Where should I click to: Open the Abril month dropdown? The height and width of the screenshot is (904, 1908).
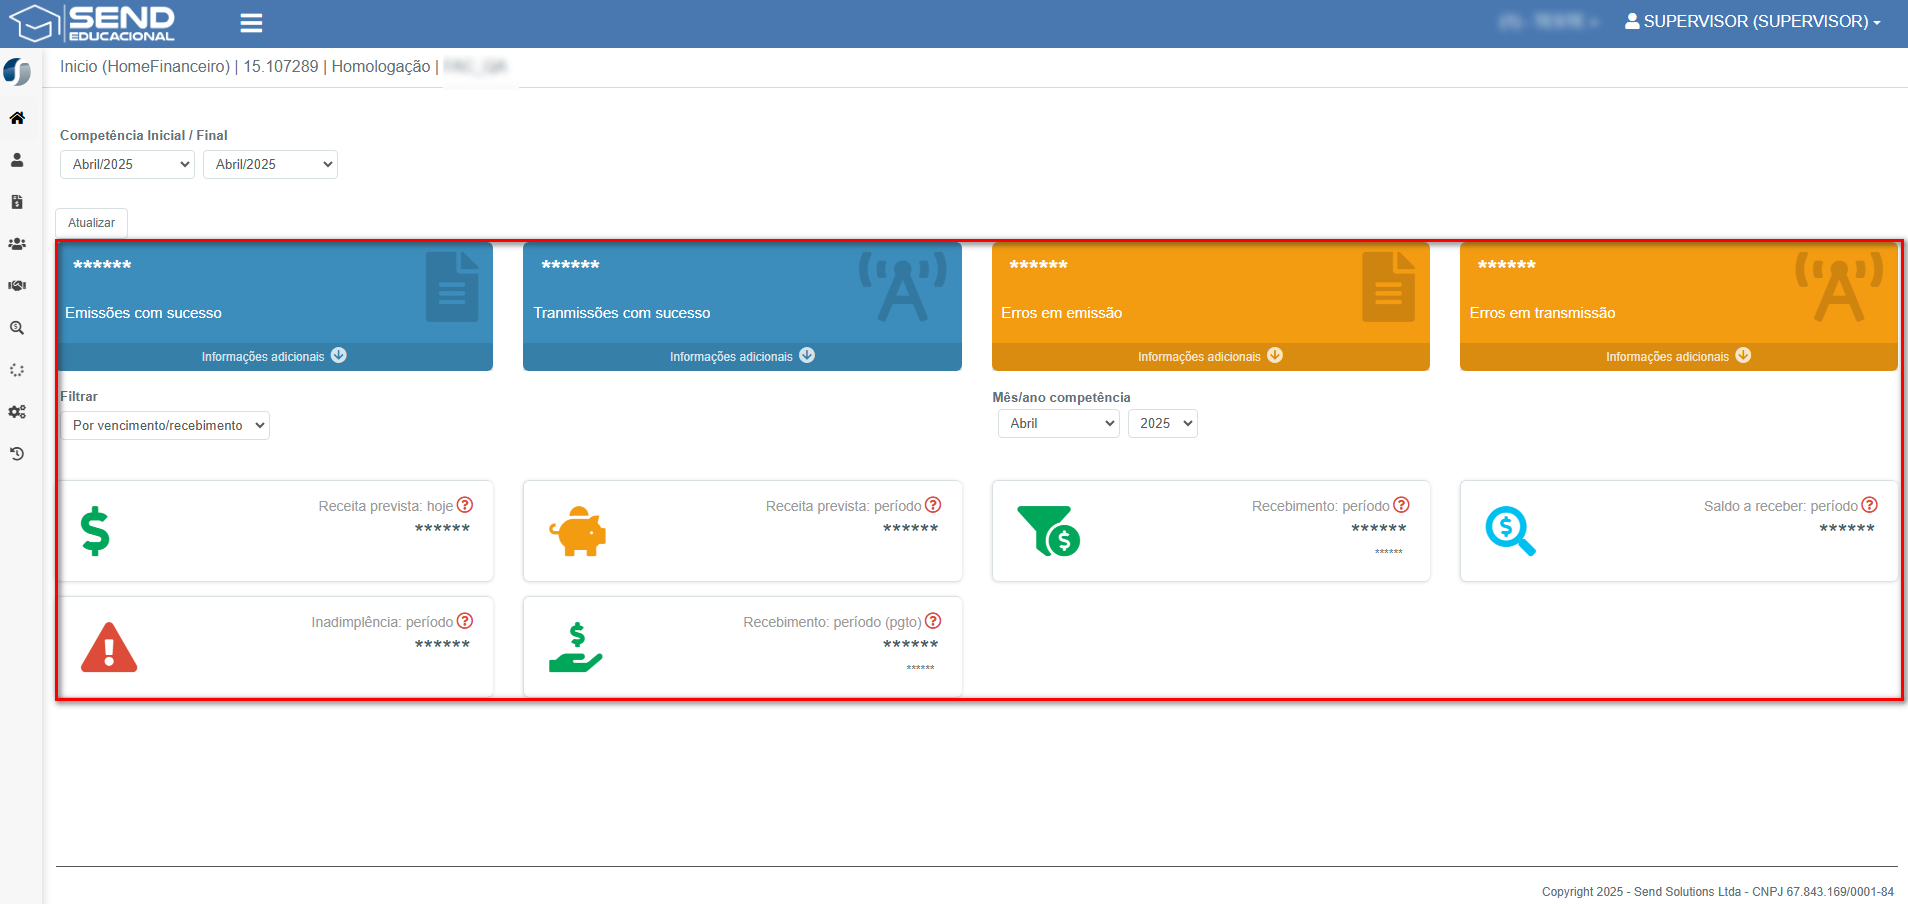(x=1058, y=423)
